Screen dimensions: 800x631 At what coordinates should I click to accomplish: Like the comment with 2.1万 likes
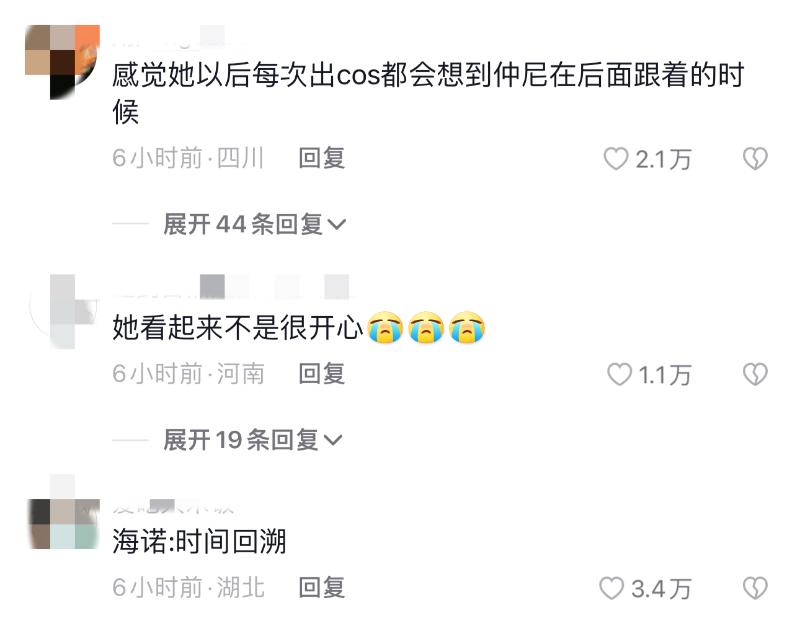pyautogui.click(x=616, y=159)
